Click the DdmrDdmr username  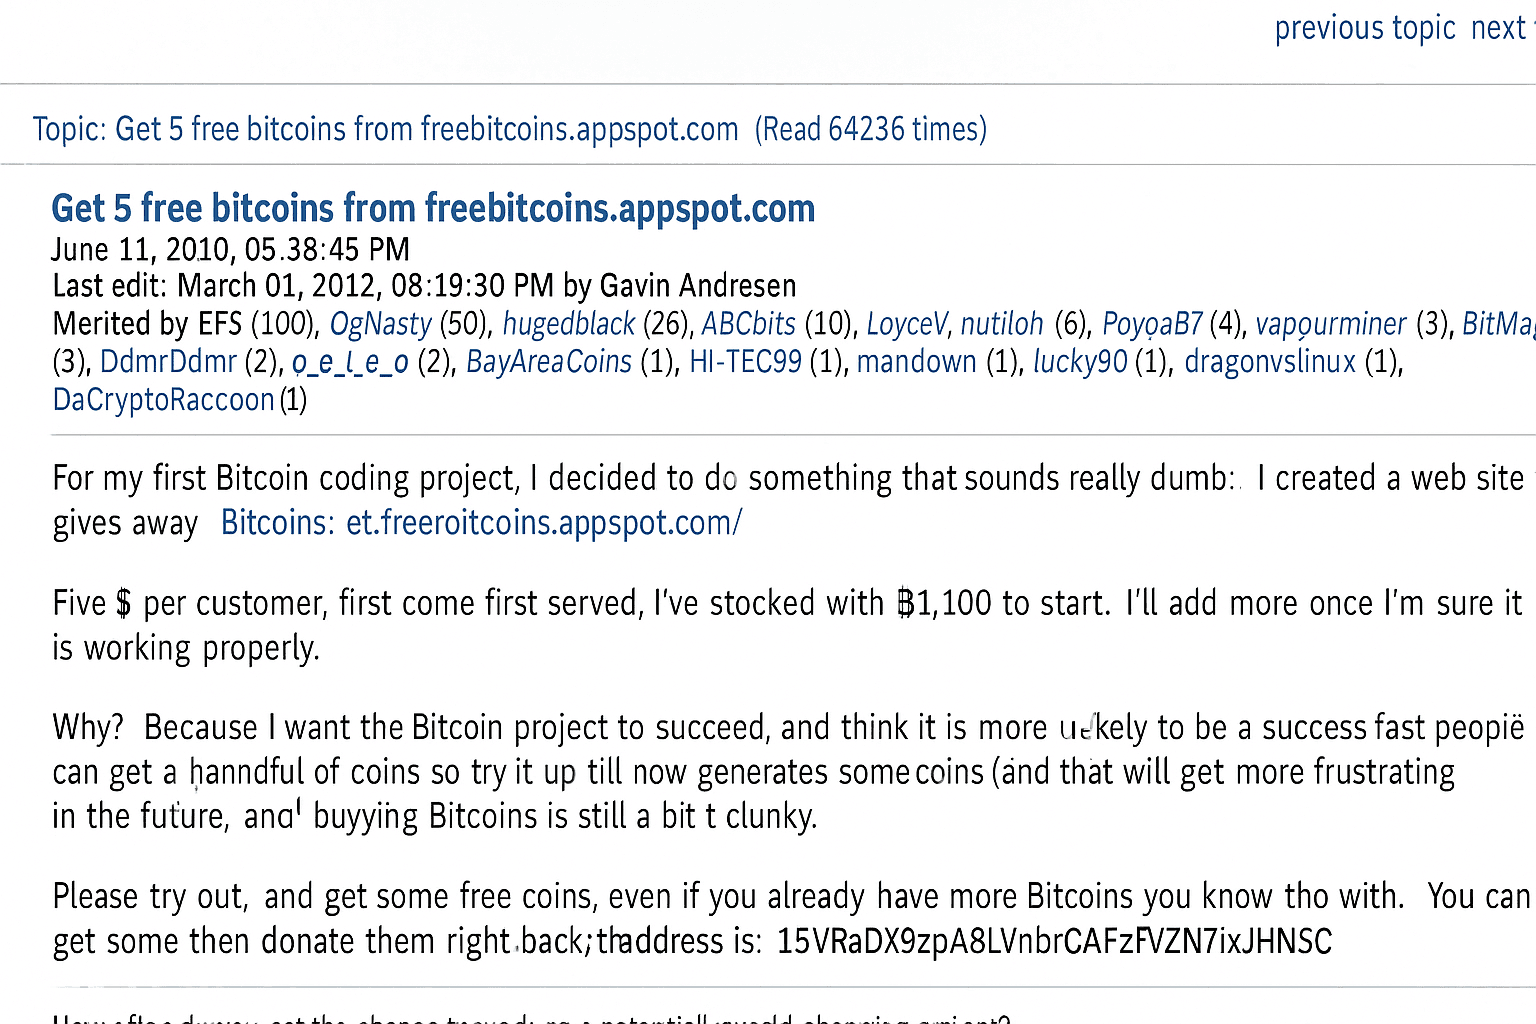[x=168, y=362]
